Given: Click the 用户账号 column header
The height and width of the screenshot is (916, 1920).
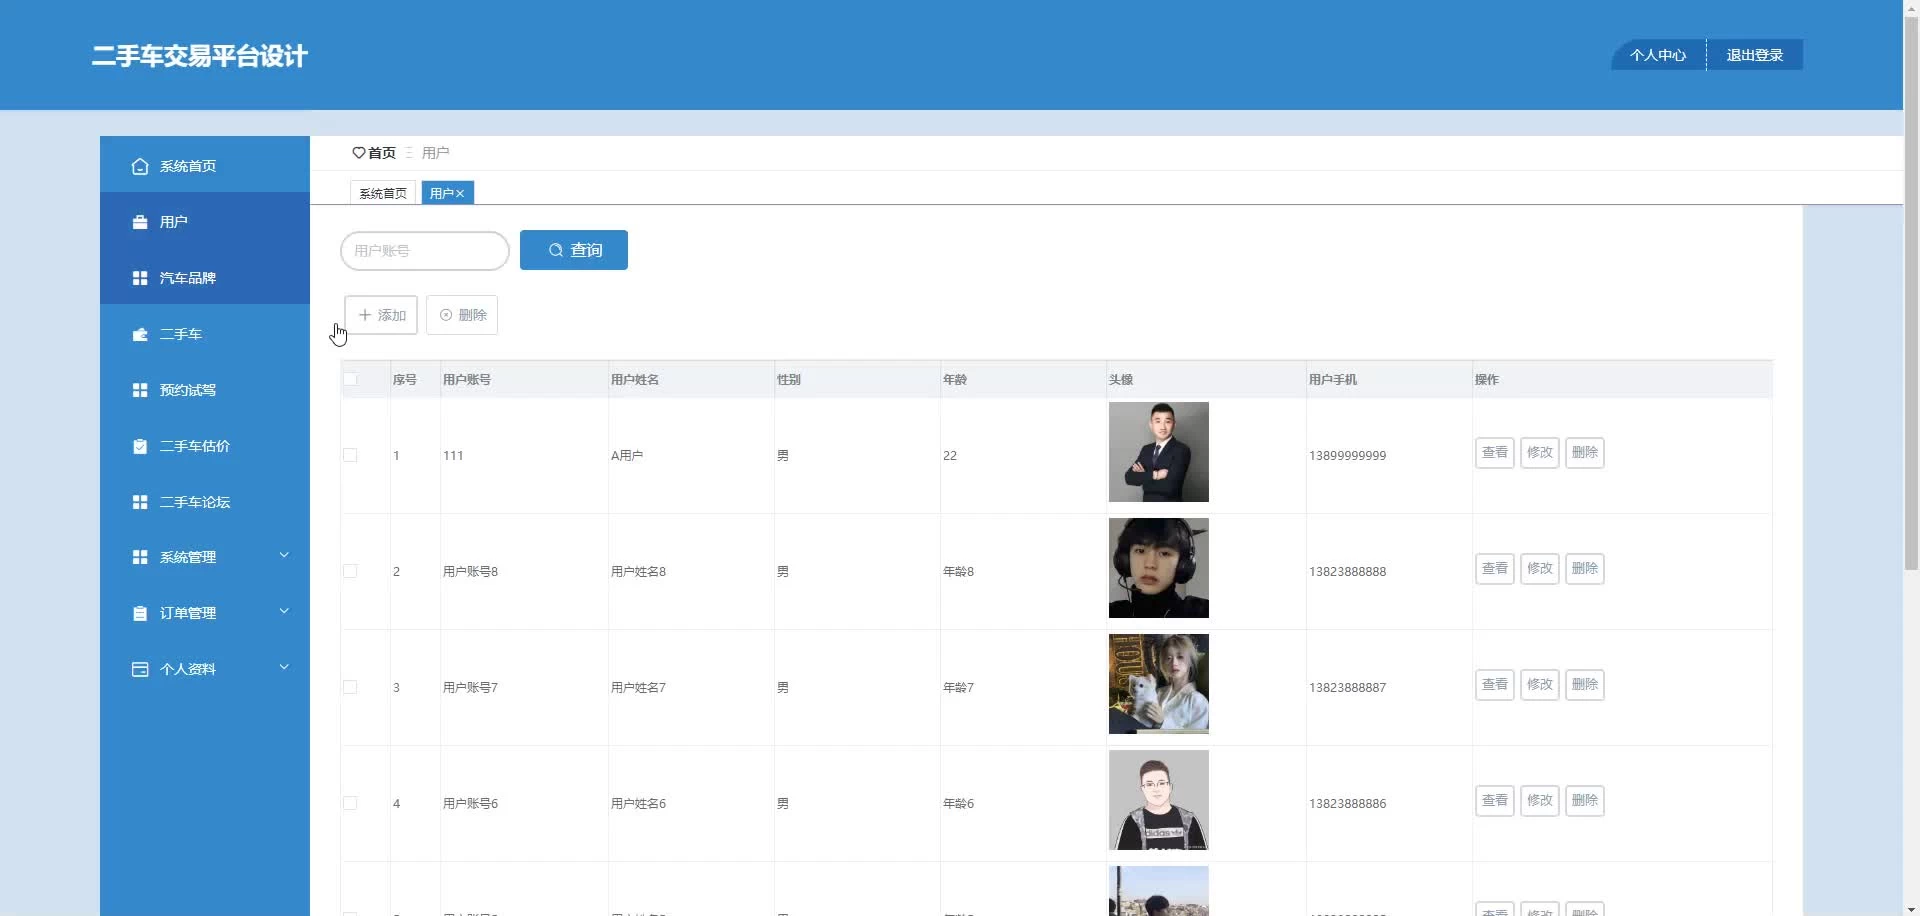Looking at the screenshot, I should tap(467, 380).
